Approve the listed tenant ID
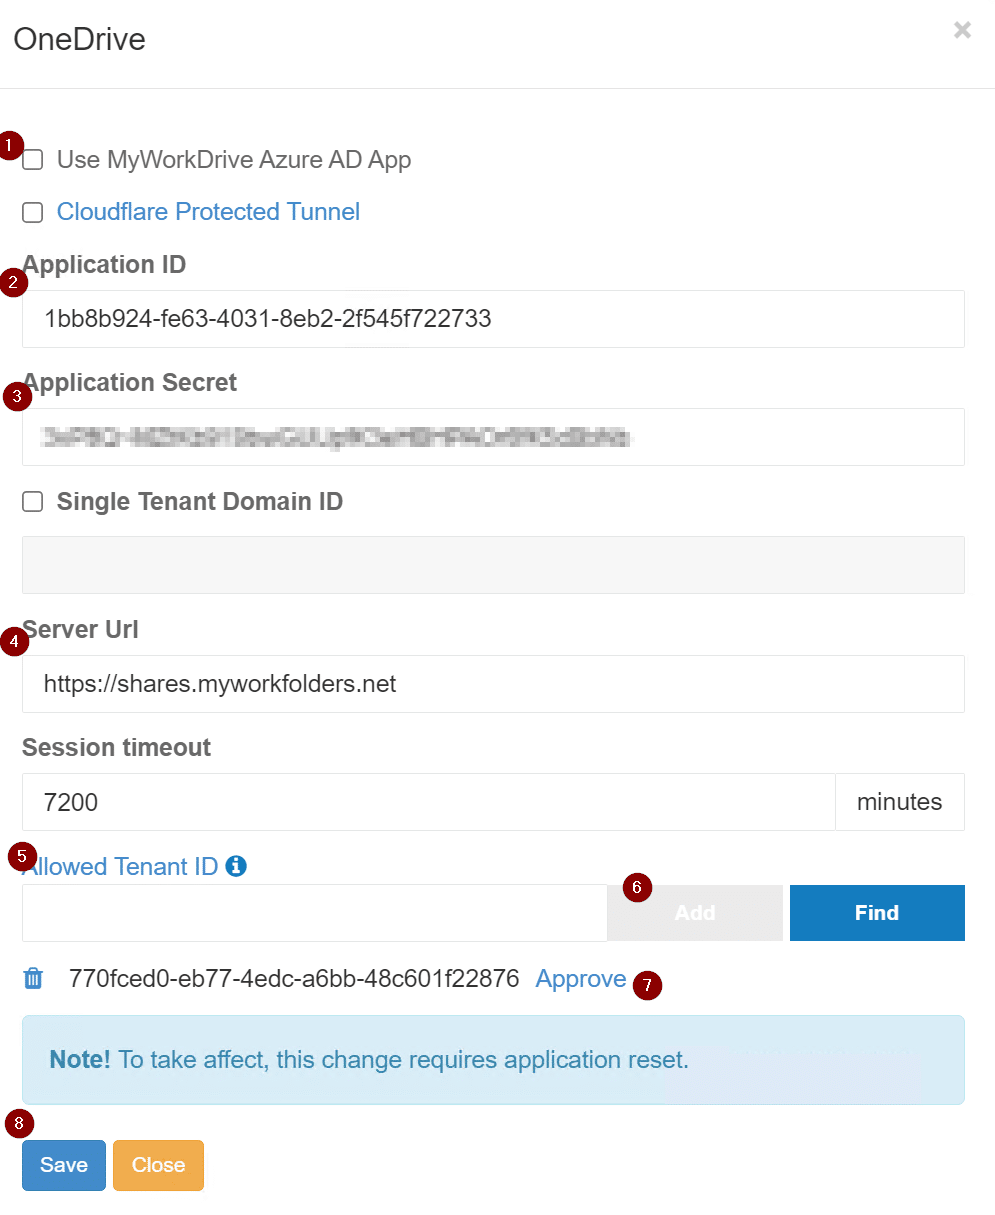Viewport: 995px width, 1215px height. (x=580, y=978)
